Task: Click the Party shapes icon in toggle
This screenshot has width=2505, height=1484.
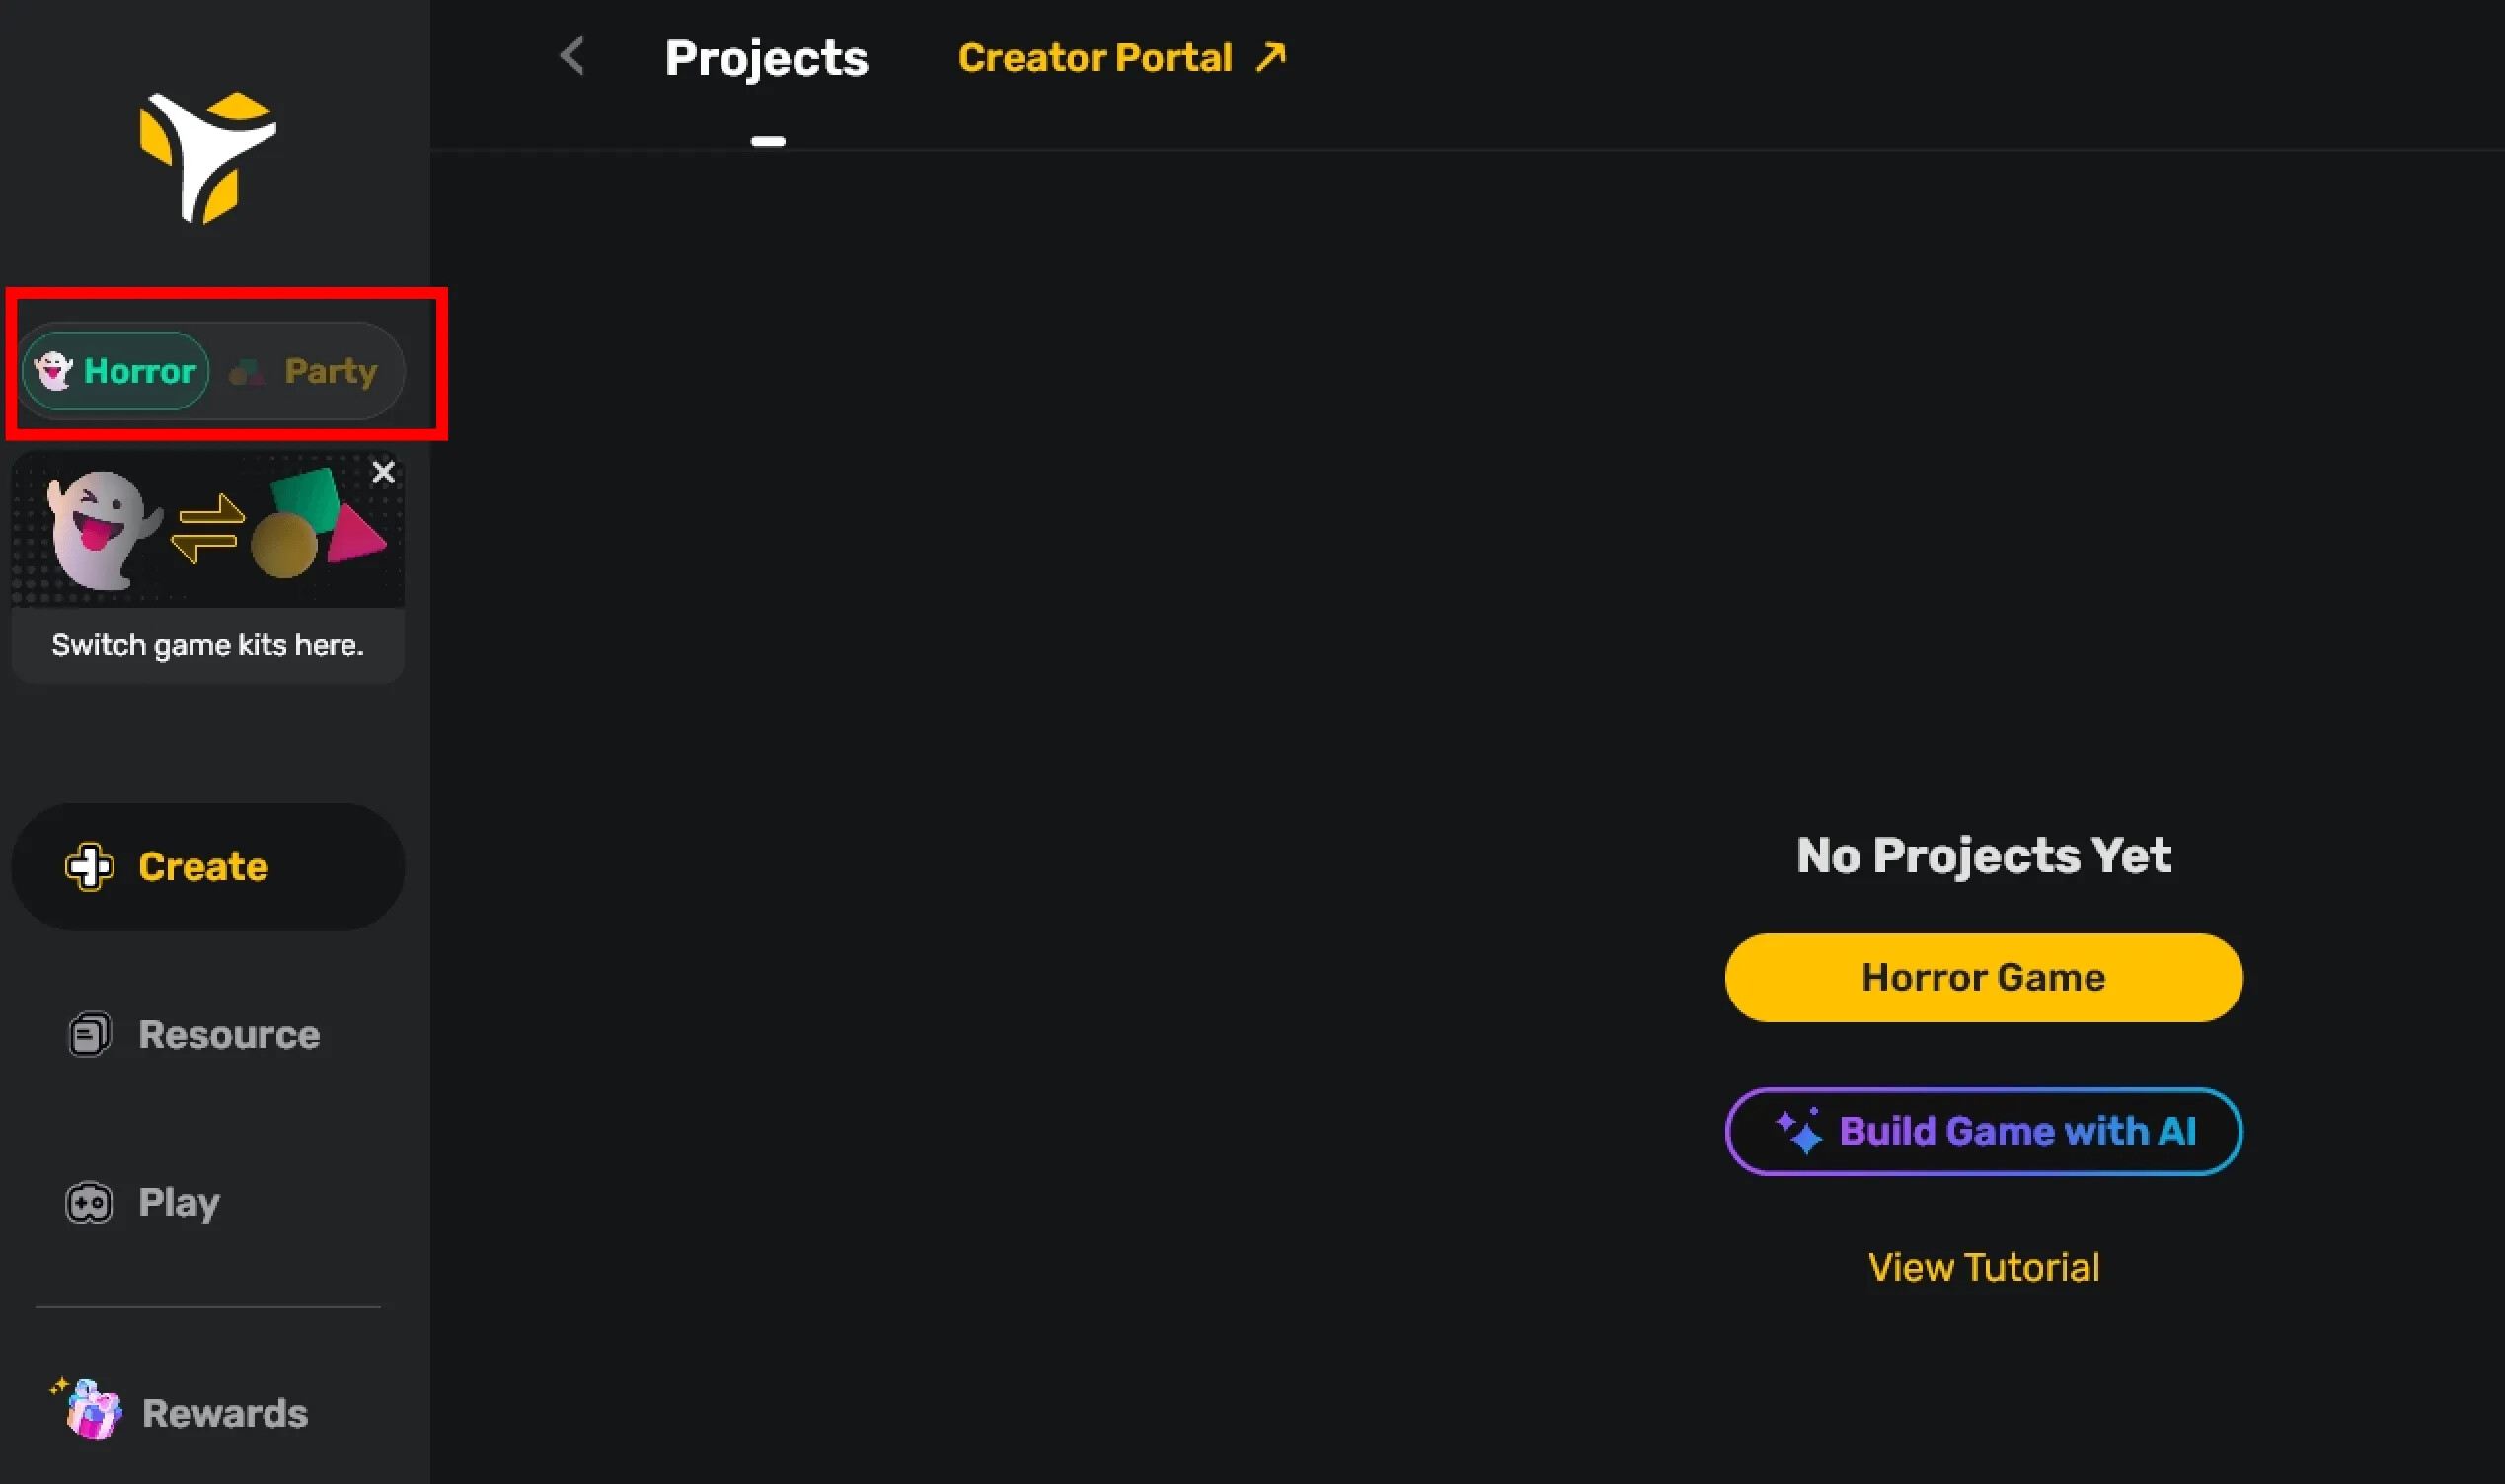Action: 247,372
